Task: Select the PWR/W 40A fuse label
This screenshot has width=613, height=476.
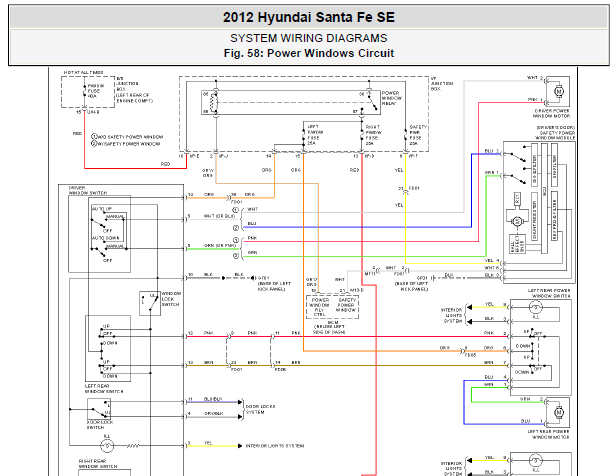Action: 94,91
